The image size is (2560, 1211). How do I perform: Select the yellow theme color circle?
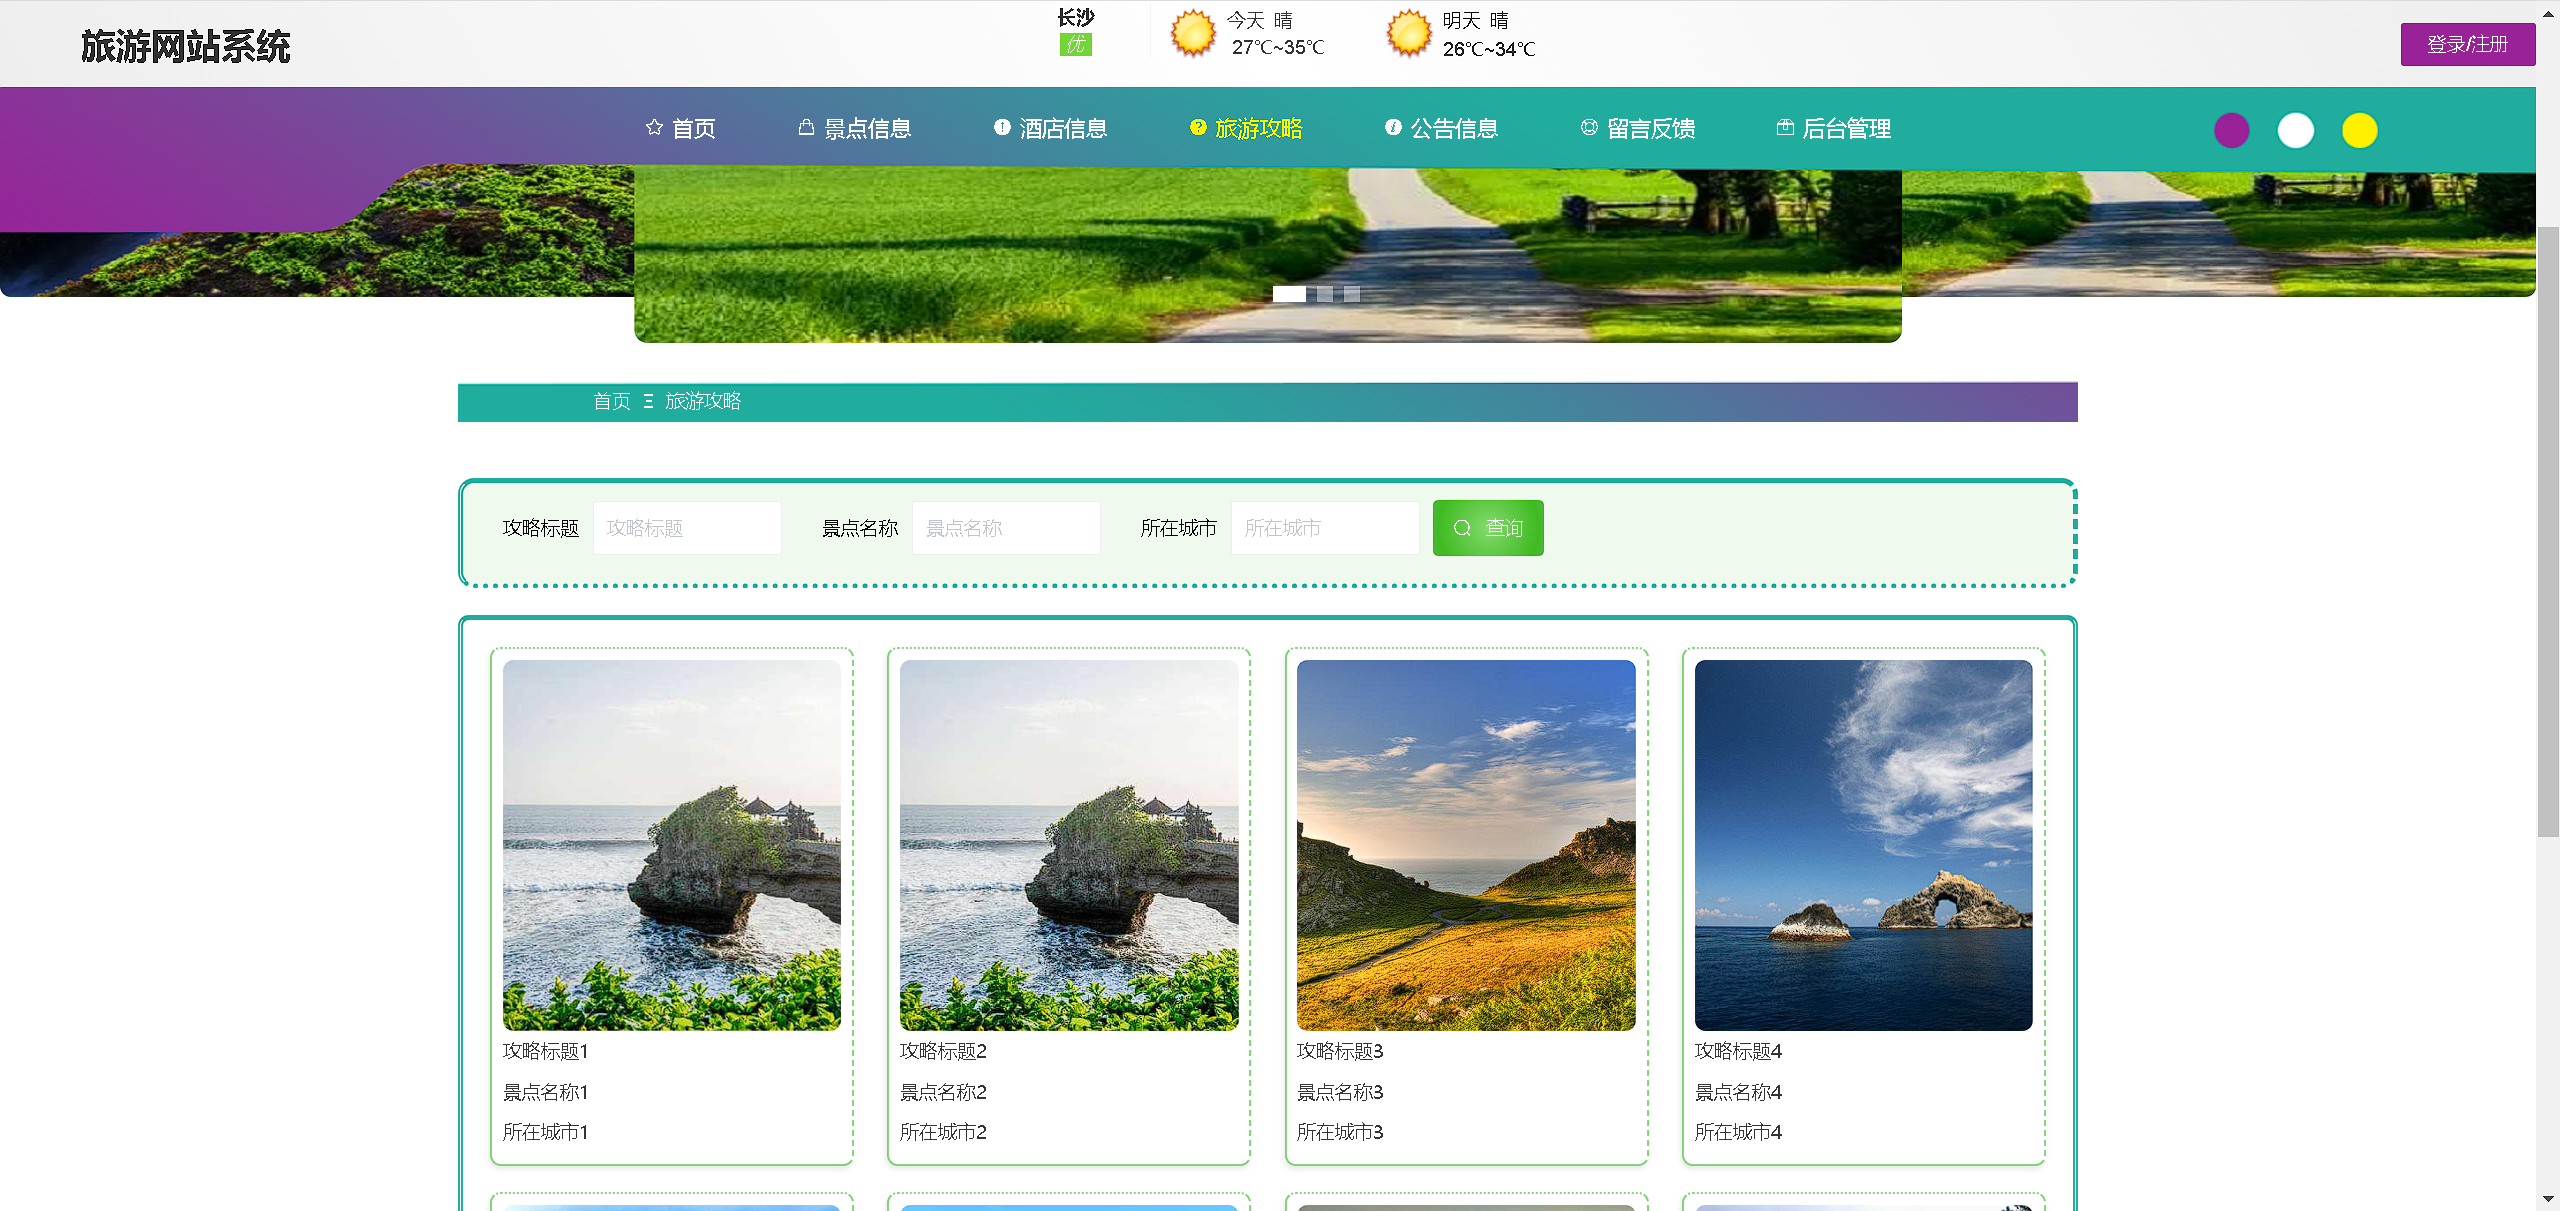[2360, 130]
